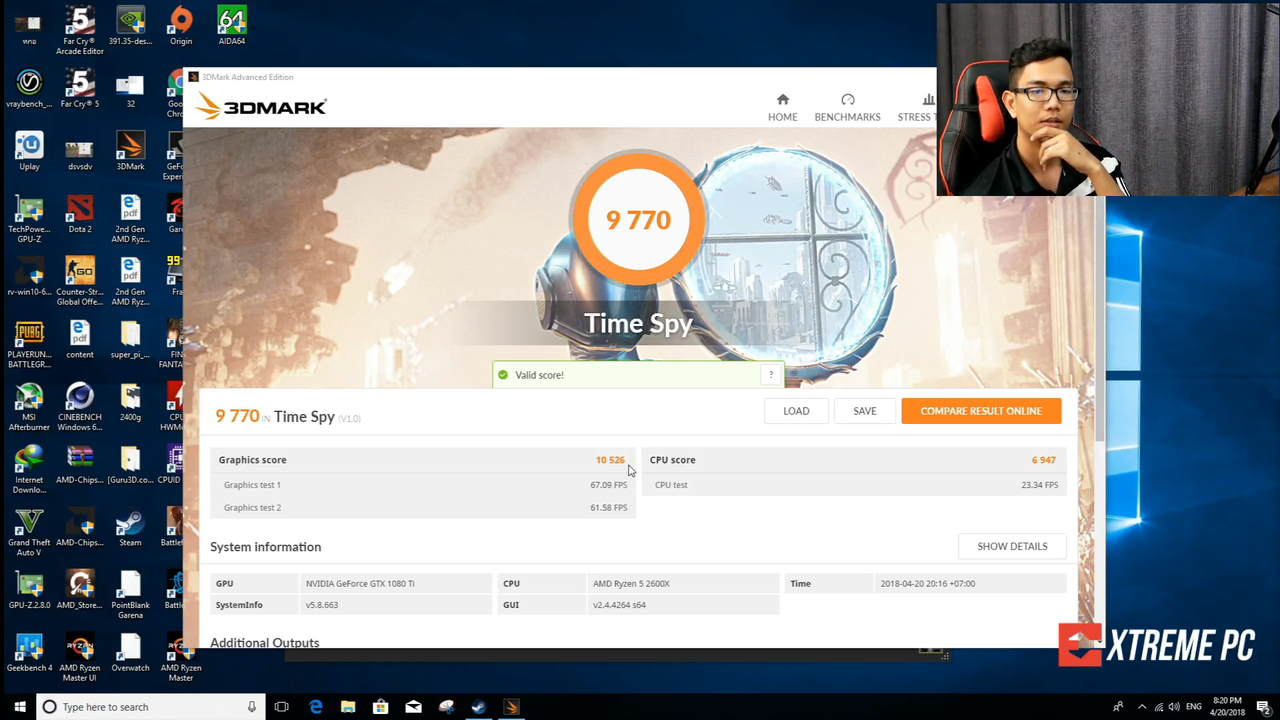Click the help question mark beside Valid score
1280x720 pixels.
pos(771,375)
